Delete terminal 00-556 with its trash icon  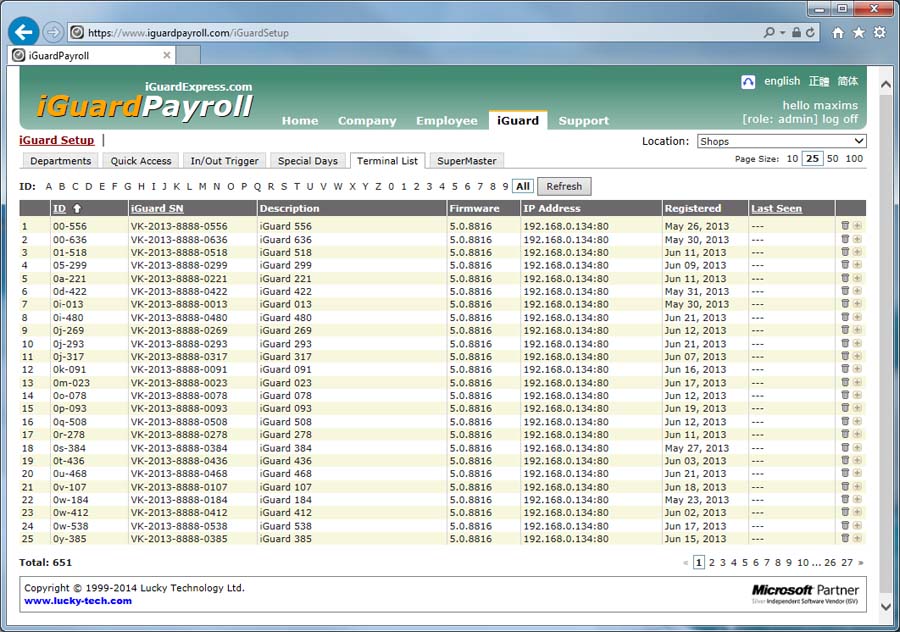tap(845, 225)
